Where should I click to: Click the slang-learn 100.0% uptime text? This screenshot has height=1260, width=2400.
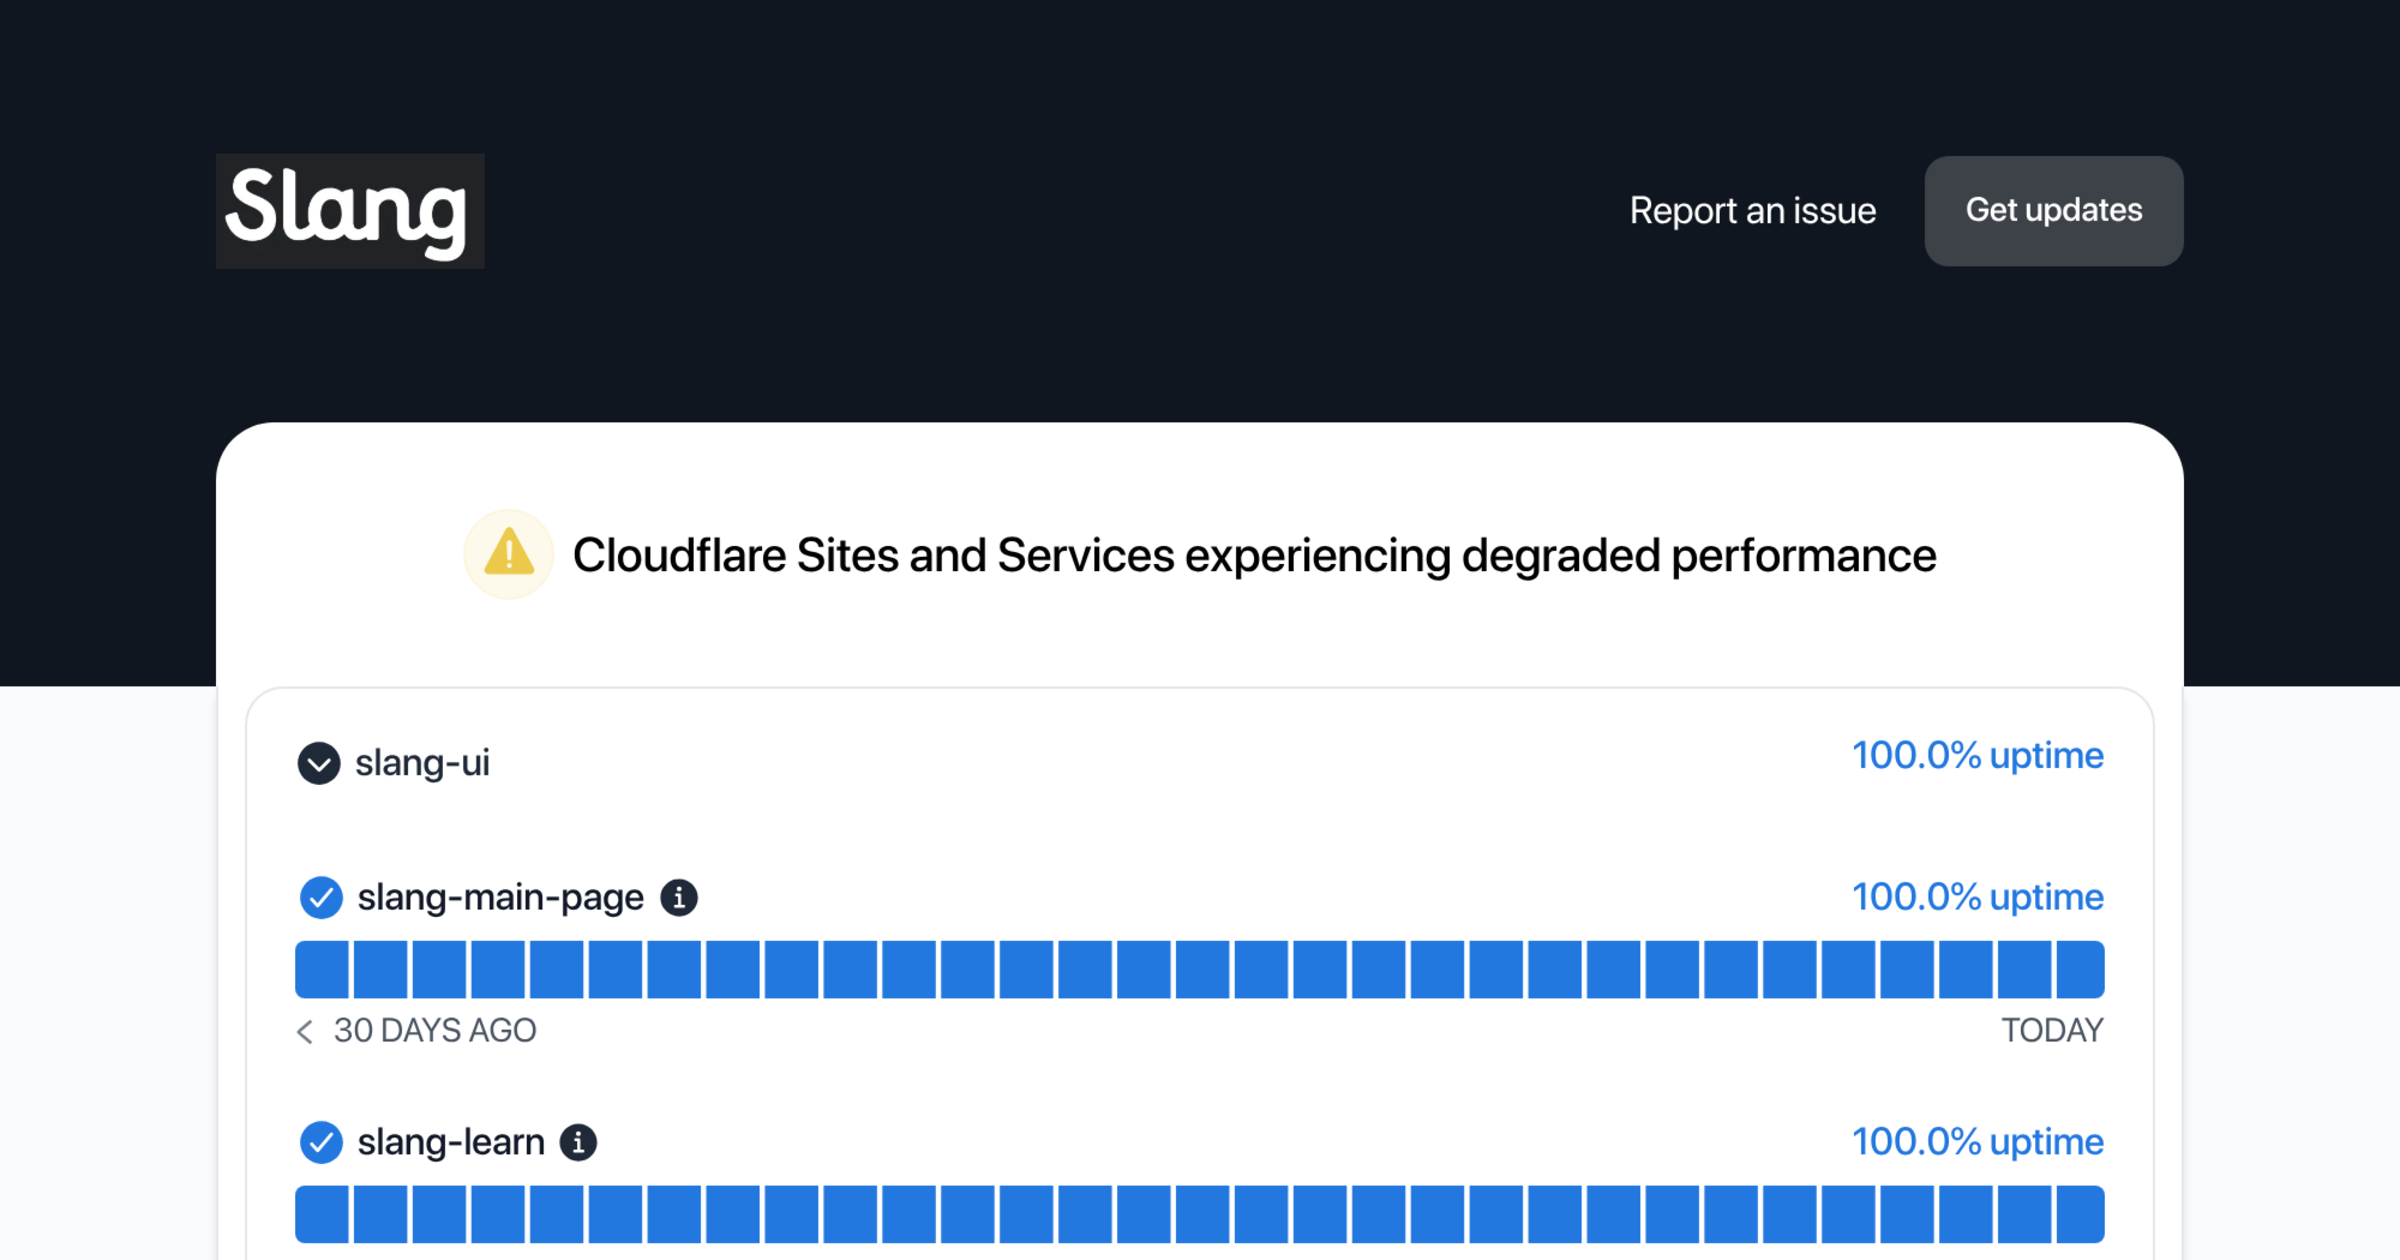(x=1978, y=1141)
